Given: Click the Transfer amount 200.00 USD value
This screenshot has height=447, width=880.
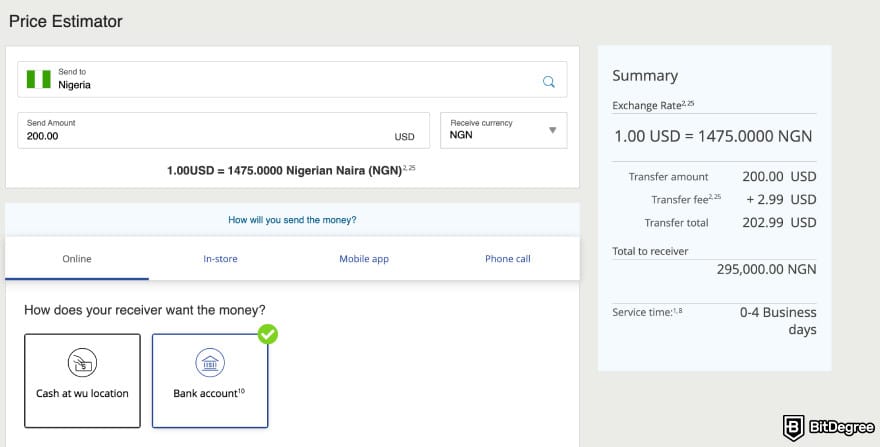Looking at the screenshot, I should [x=779, y=176].
